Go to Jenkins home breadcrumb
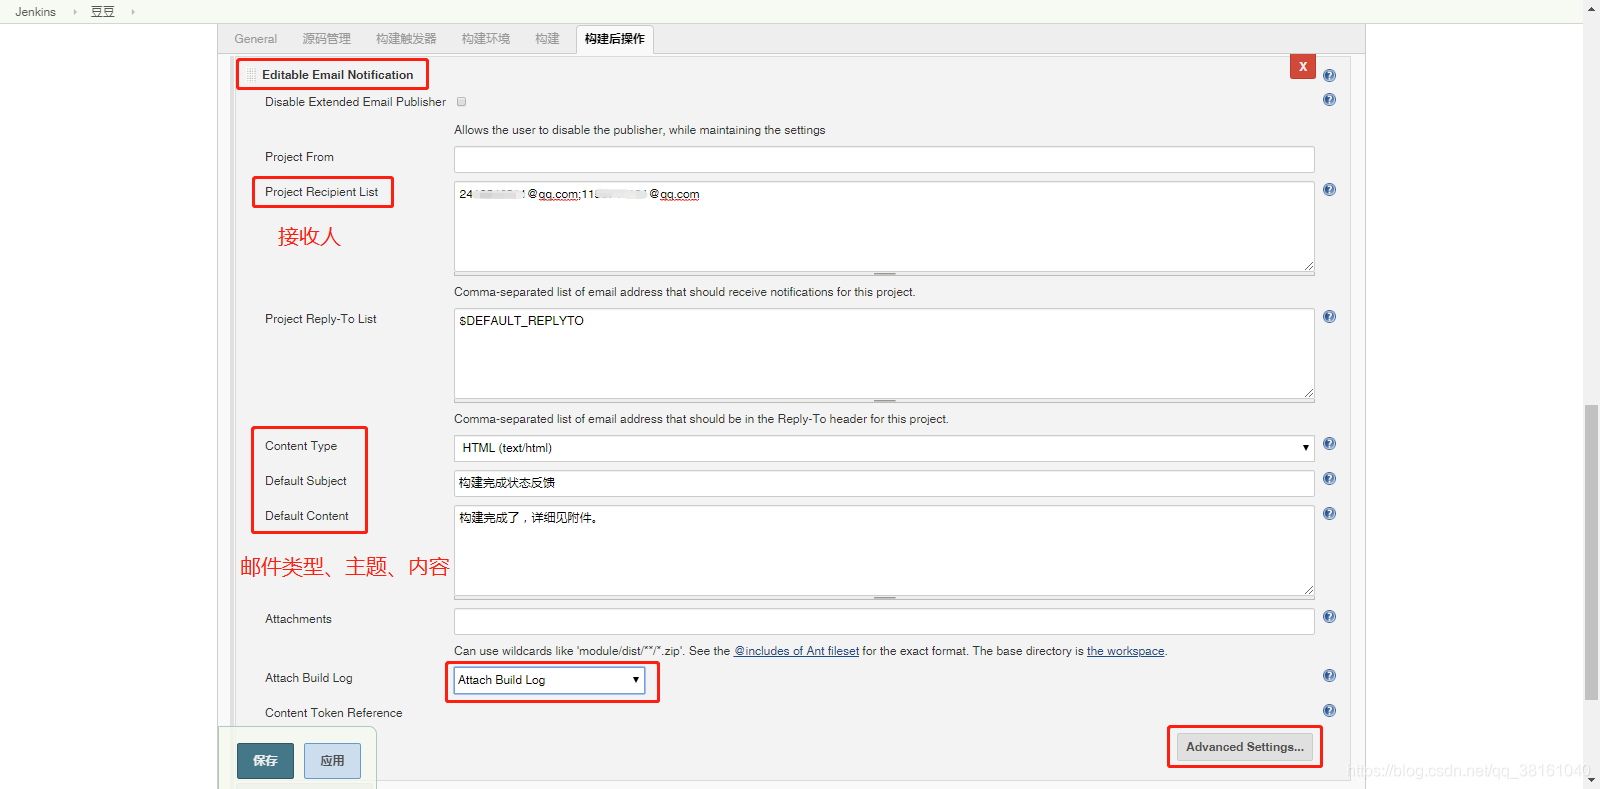Screen dimensions: 1600x789 point(36,12)
